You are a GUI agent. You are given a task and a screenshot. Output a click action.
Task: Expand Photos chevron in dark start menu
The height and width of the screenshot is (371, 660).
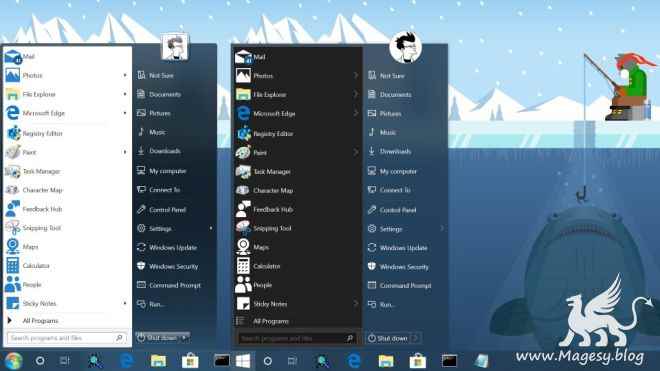click(x=356, y=75)
